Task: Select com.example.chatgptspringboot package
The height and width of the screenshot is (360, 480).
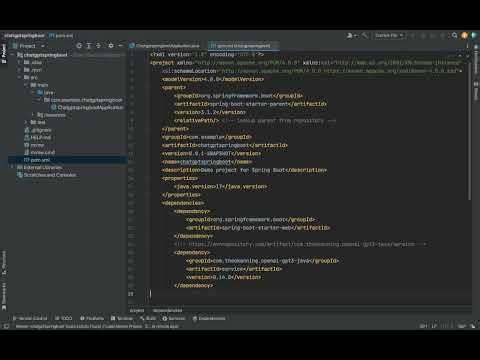Action: pos(83,100)
